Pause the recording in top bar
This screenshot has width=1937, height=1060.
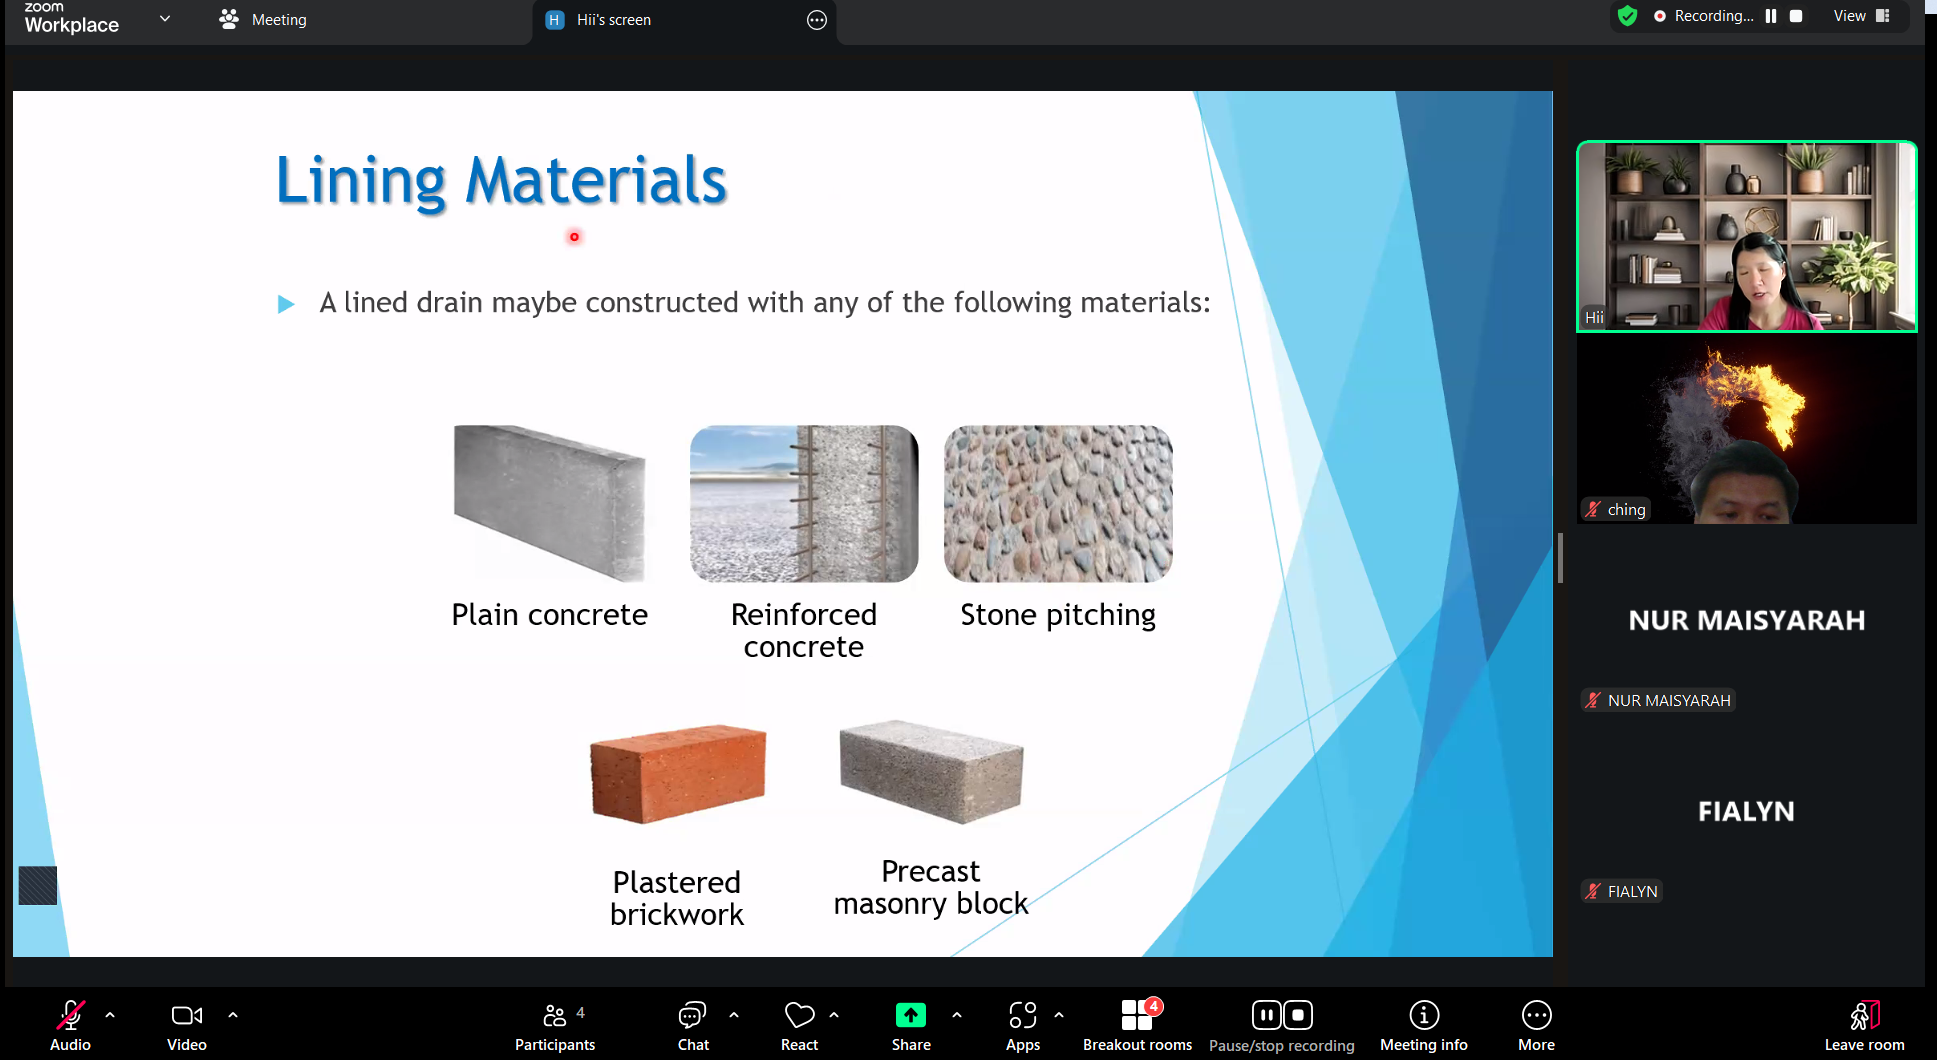click(x=1771, y=16)
